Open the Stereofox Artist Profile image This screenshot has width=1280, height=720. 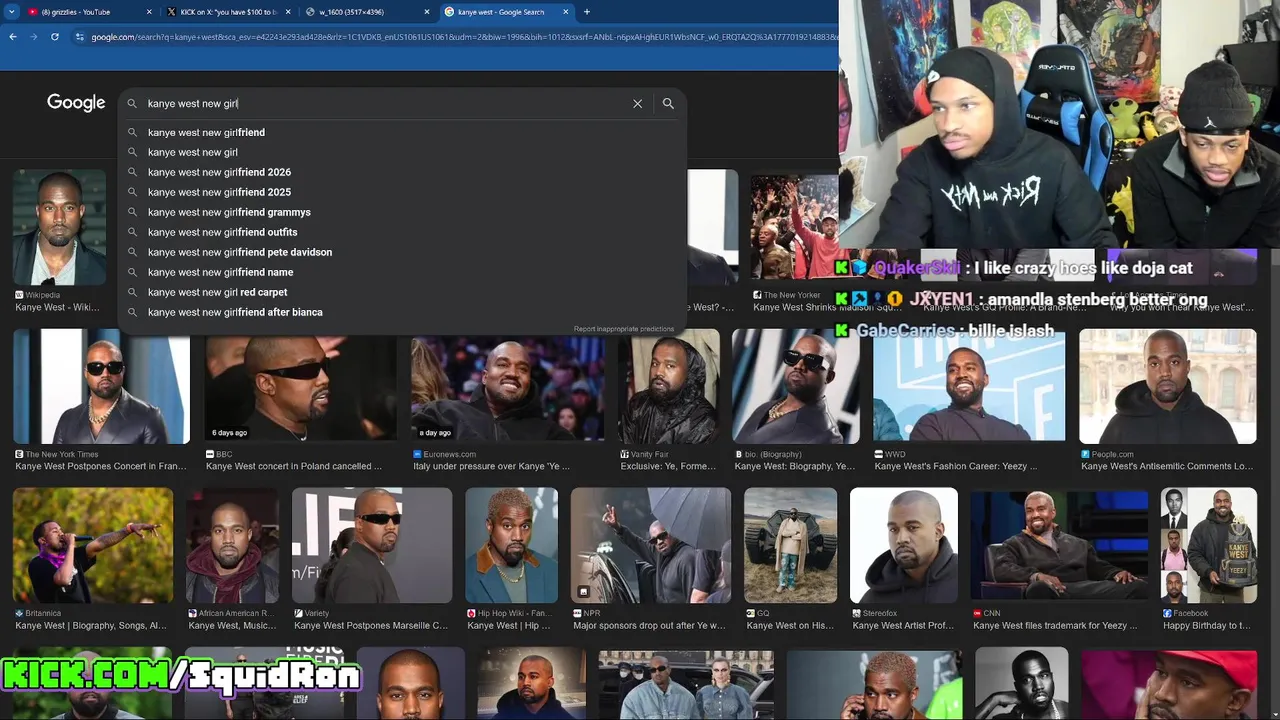point(904,545)
